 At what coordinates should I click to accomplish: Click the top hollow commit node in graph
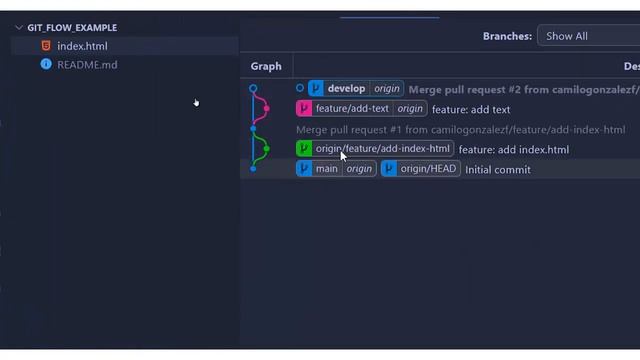pyautogui.click(x=253, y=88)
